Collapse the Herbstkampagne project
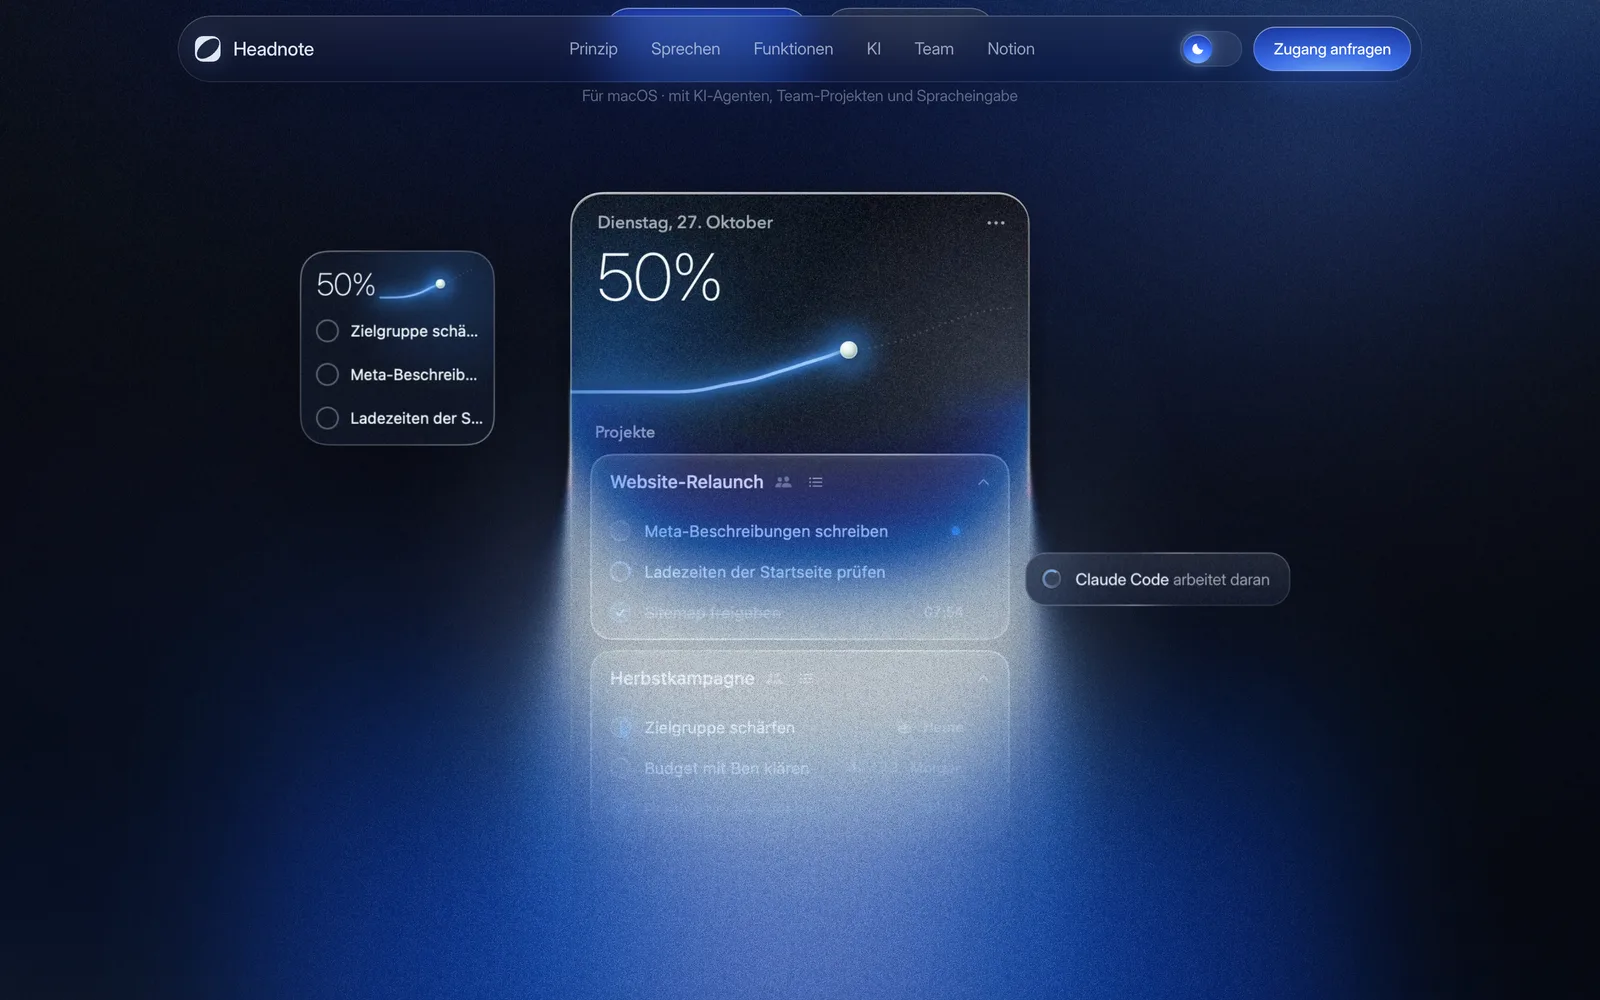The height and width of the screenshot is (1000, 1600). [x=983, y=678]
